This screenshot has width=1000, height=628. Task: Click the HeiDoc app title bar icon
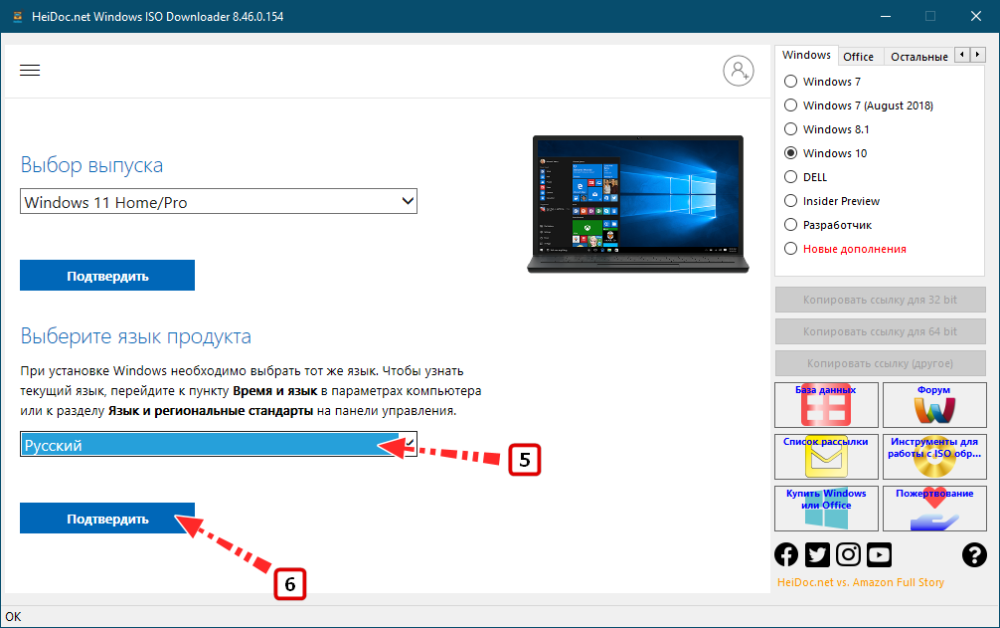18,17
